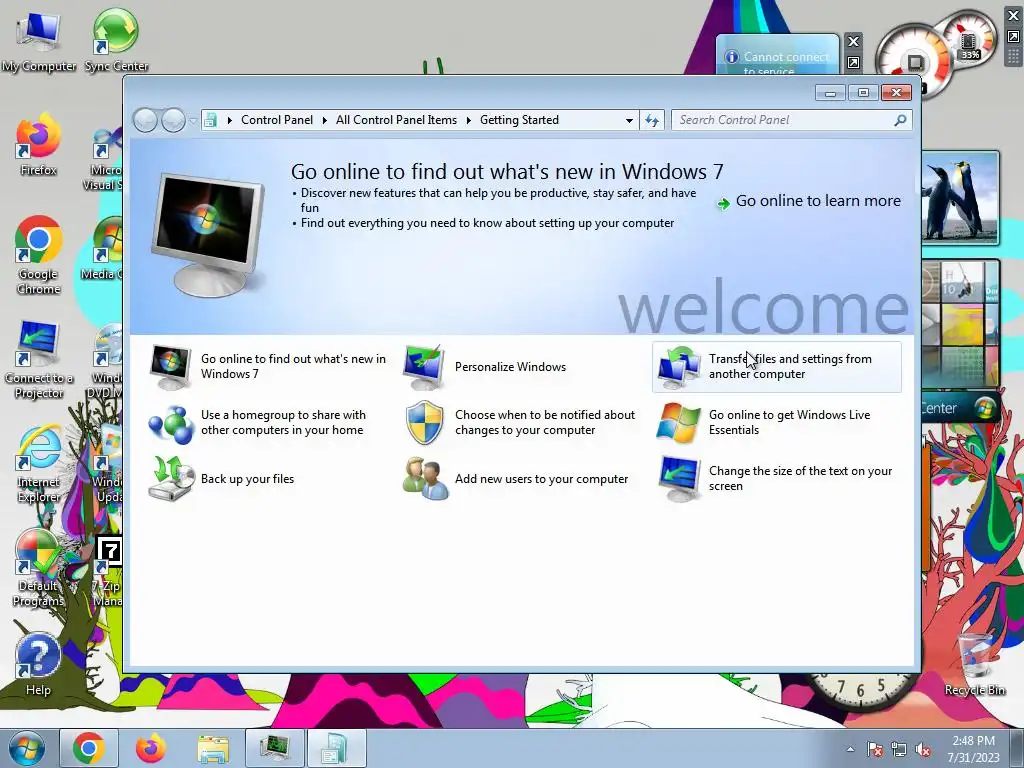Click the Back up your files icon
The width and height of the screenshot is (1024, 768).
pos(171,479)
